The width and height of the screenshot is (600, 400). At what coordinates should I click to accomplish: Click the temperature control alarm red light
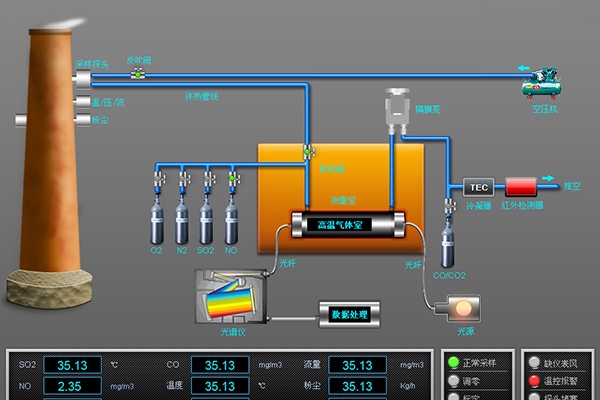pos(531,381)
